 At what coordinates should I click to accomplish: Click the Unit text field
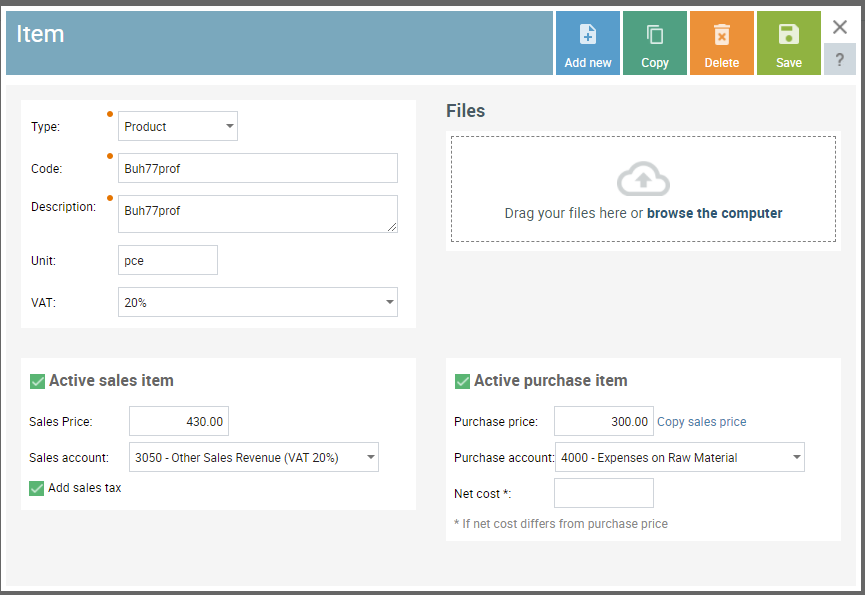coord(168,260)
